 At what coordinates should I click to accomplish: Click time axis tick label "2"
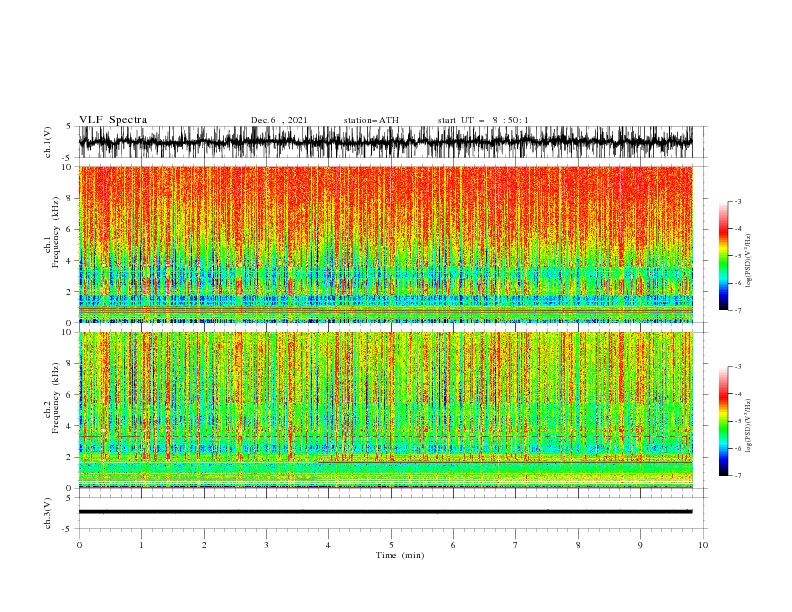point(204,545)
